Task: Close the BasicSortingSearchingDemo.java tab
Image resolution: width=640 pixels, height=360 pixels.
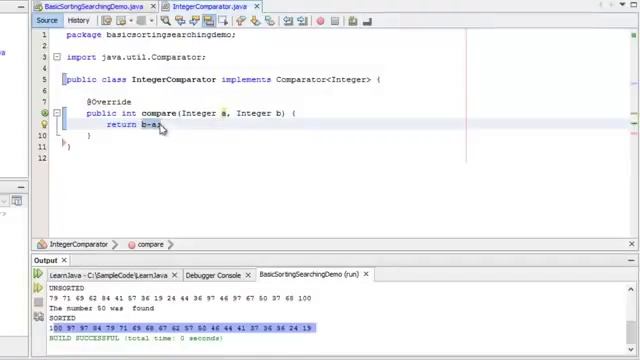Action: [153, 7]
